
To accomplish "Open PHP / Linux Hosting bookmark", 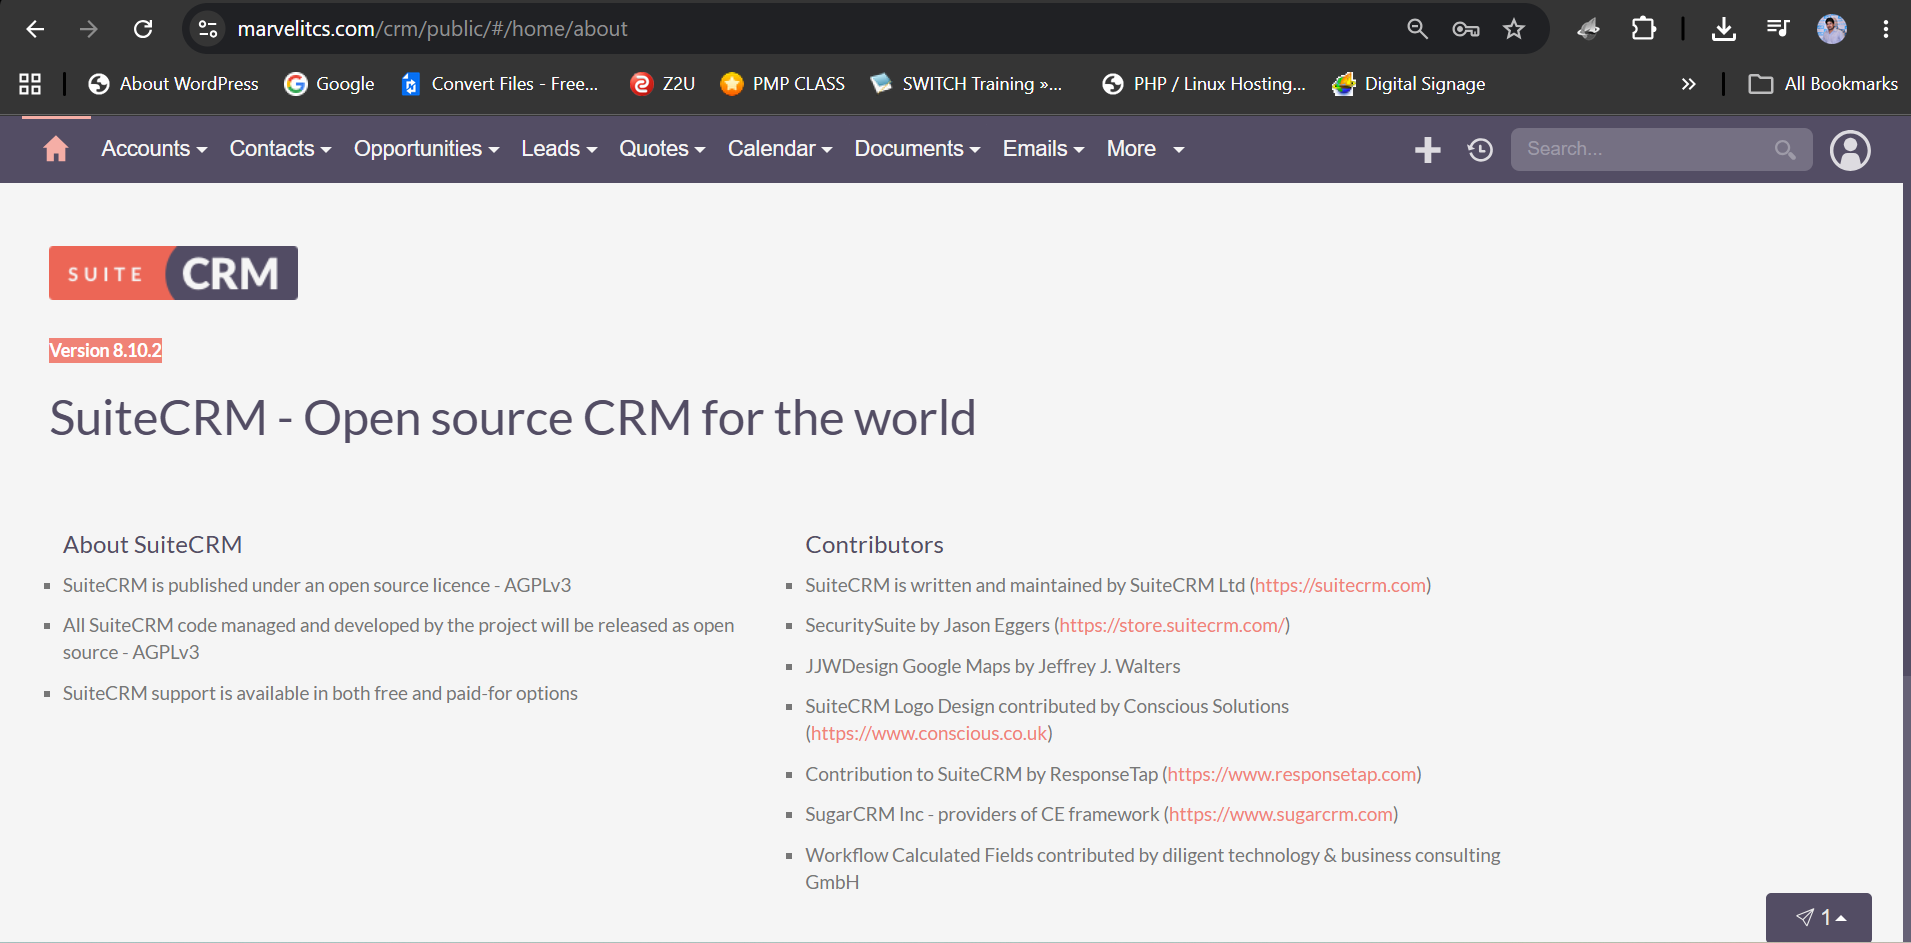I will [1205, 84].
